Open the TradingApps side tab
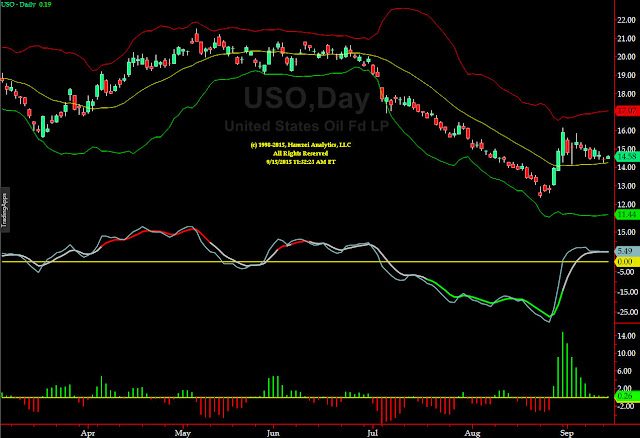Image resolution: width=640 pixels, height=438 pixels. point(4,210)
